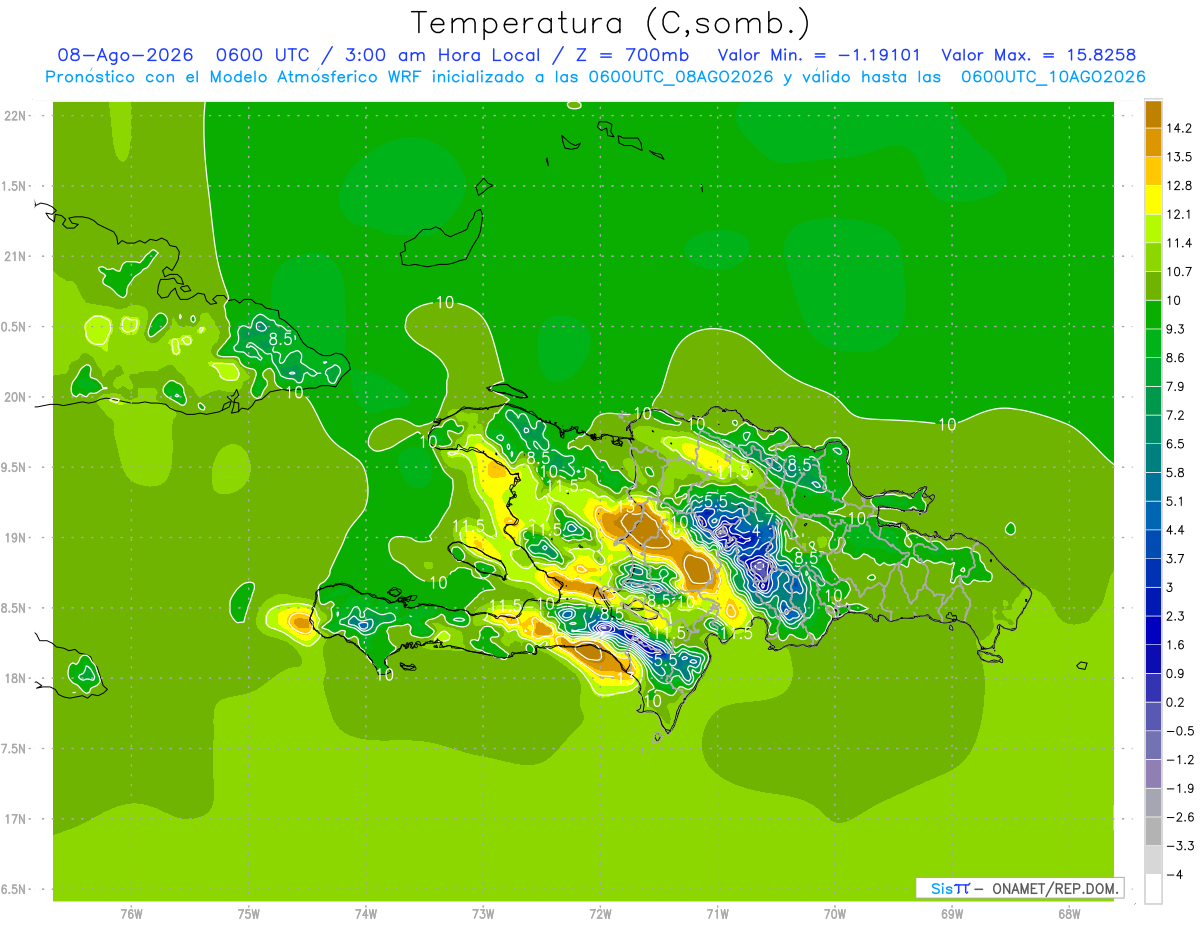Click the model init time '0600UTC_08AGO2026'
Image resolution: width=1200 pixels, height=927 pixels.
[680, 77]
